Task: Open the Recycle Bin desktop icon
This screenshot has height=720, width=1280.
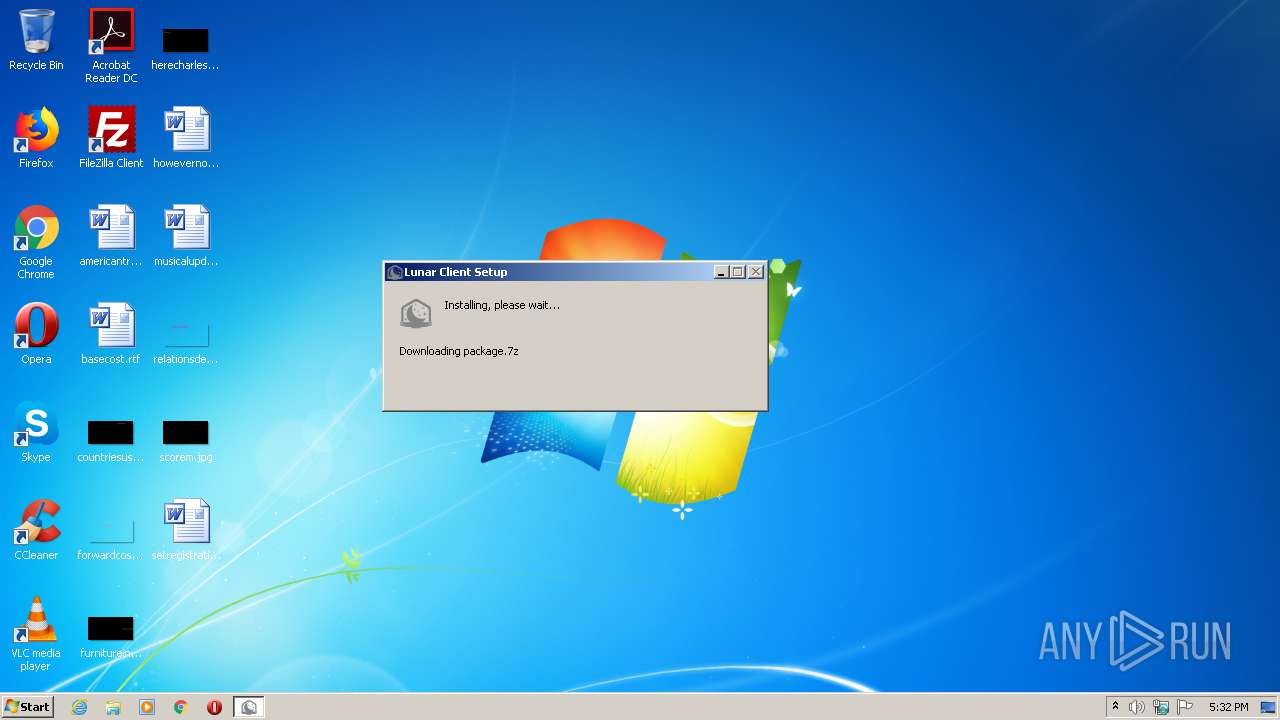Action: pos(36,40)
